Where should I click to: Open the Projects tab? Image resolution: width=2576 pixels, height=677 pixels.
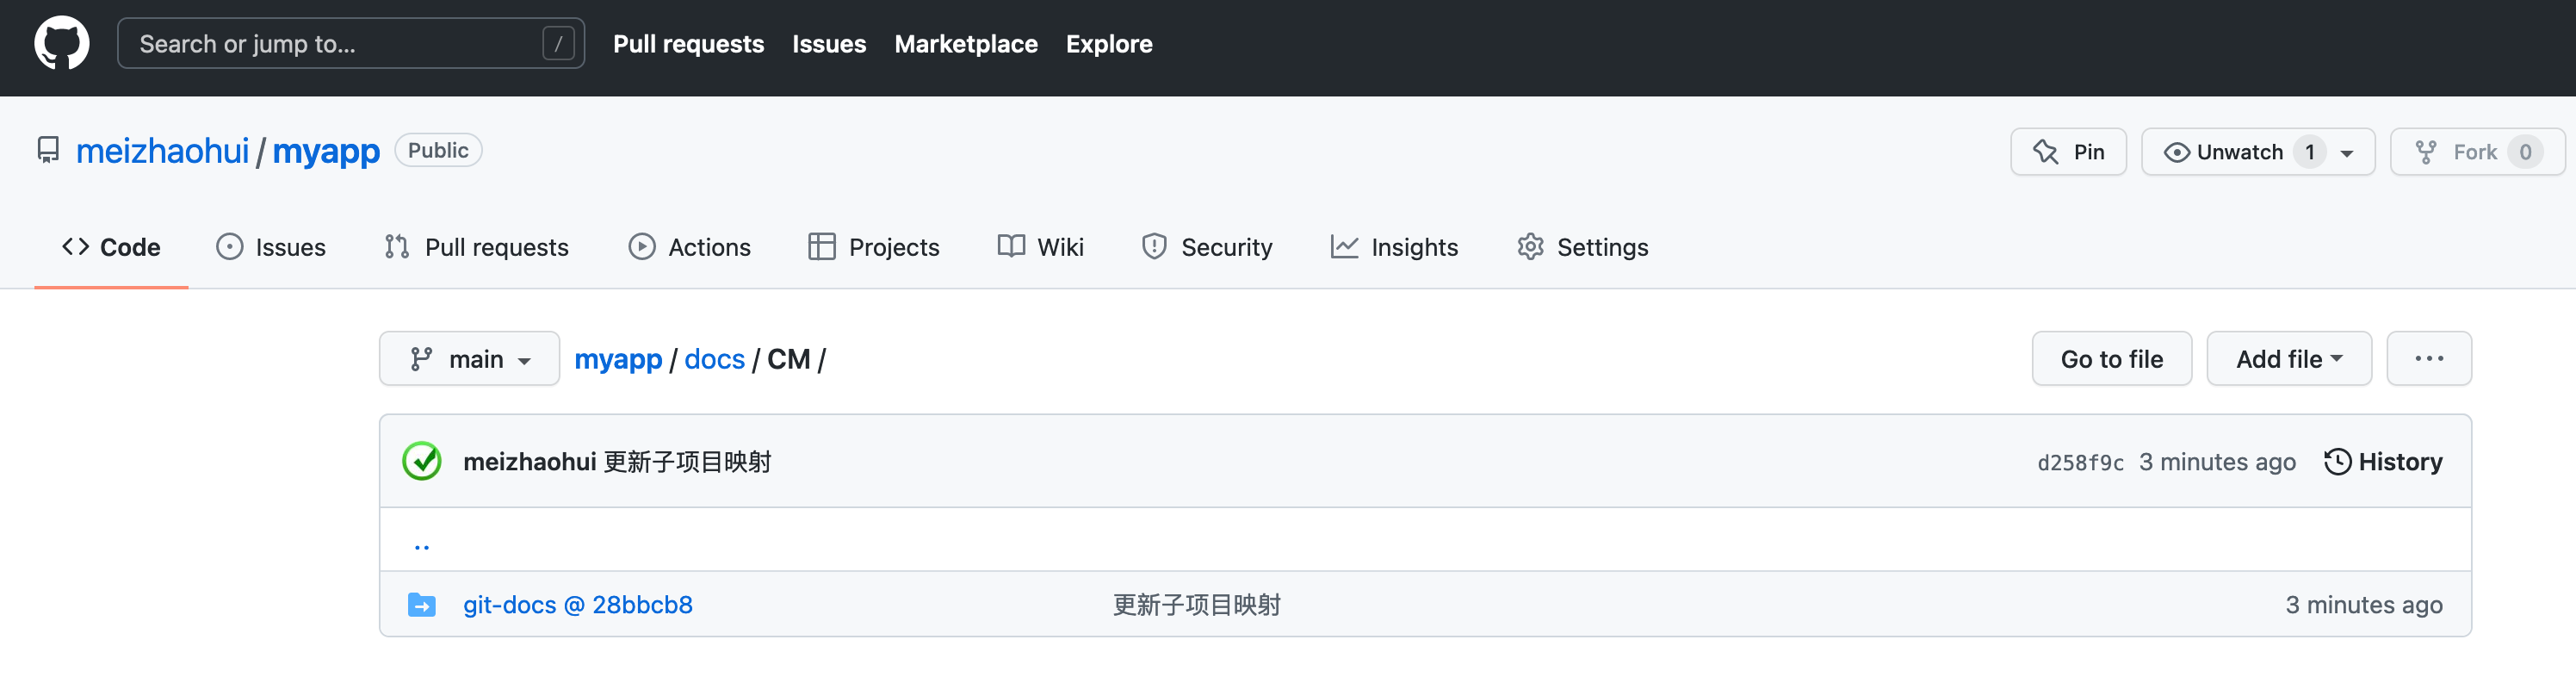[x=874, y=247]
